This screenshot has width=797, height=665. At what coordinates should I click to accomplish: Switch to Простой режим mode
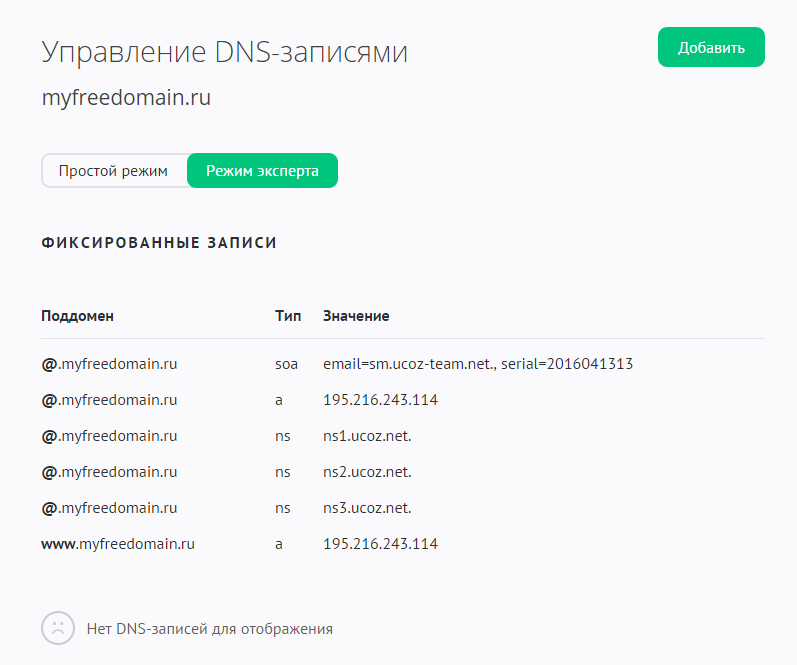tap(113, 171)
